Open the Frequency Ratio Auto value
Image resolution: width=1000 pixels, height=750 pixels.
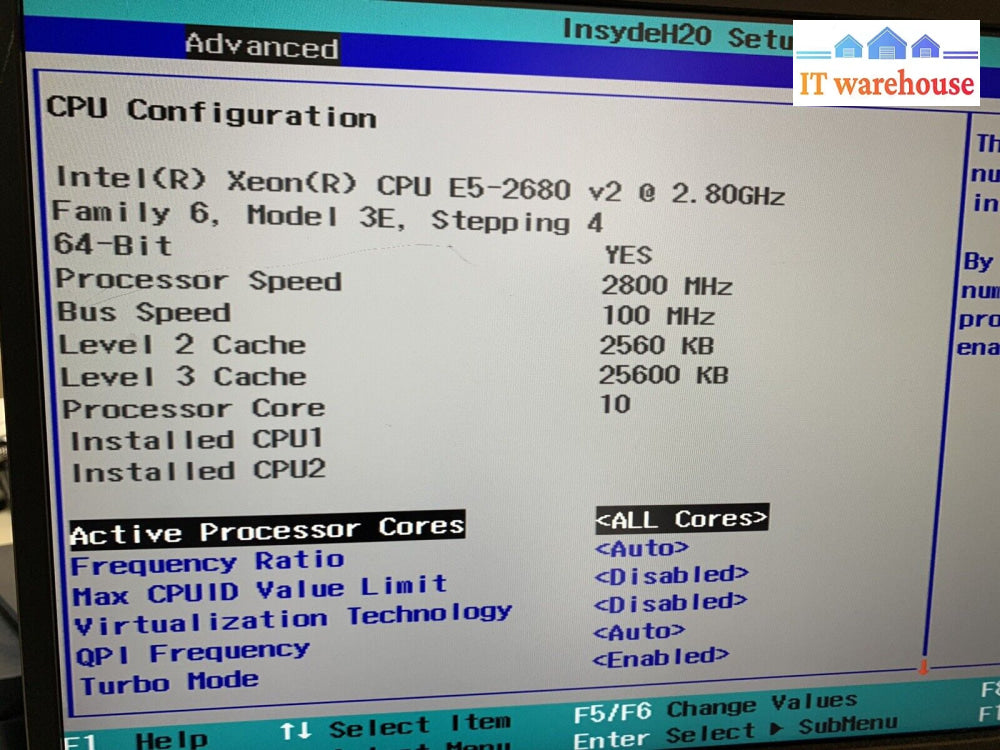click(642, 548)
